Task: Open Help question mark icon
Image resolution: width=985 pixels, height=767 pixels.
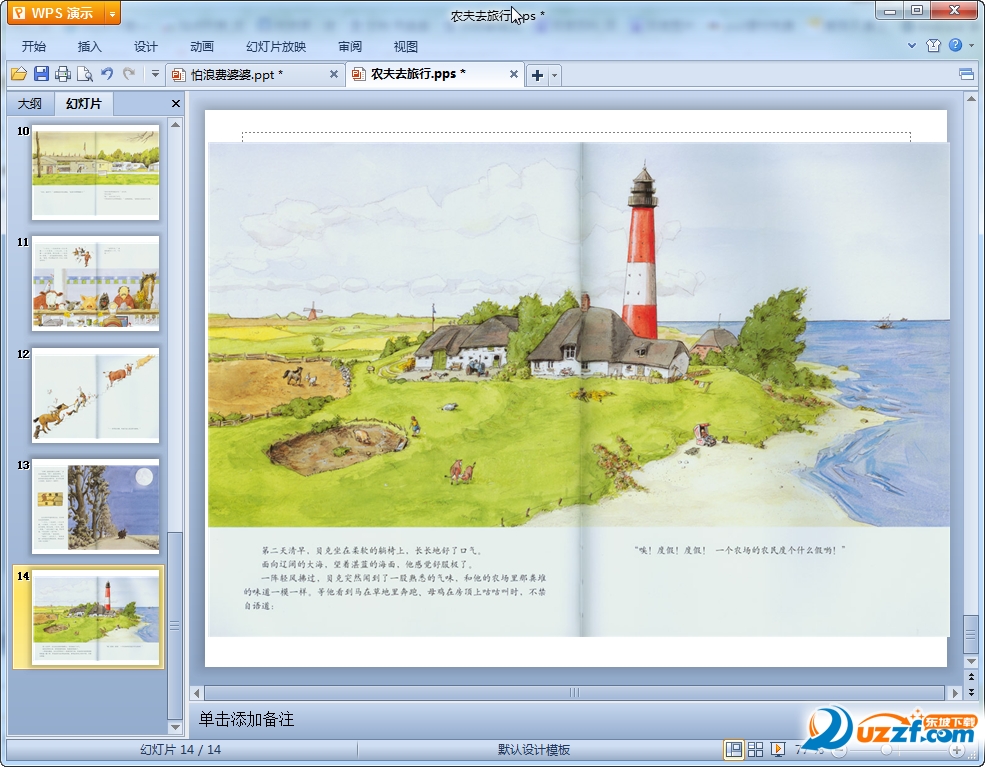Action: tap(955, 45)
